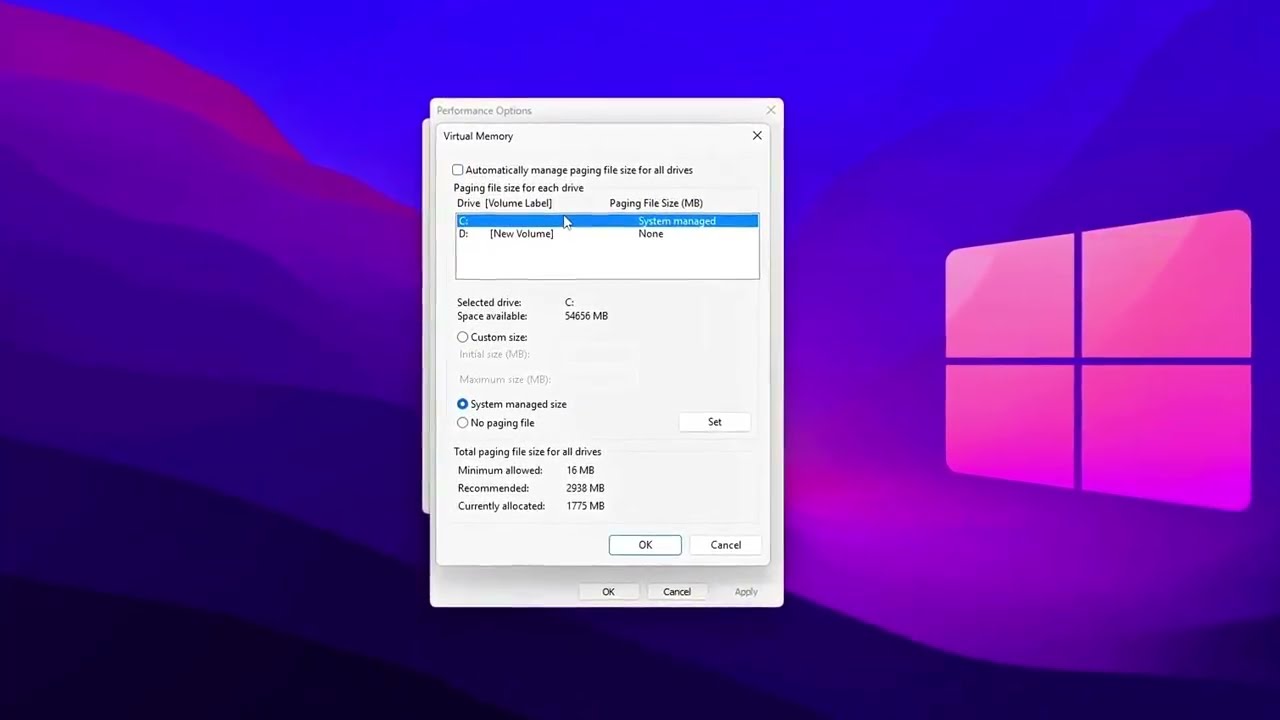The image size is (1280, 720).
Task: Click the Drive [Volume Label] column header
Action: point(504,203)
